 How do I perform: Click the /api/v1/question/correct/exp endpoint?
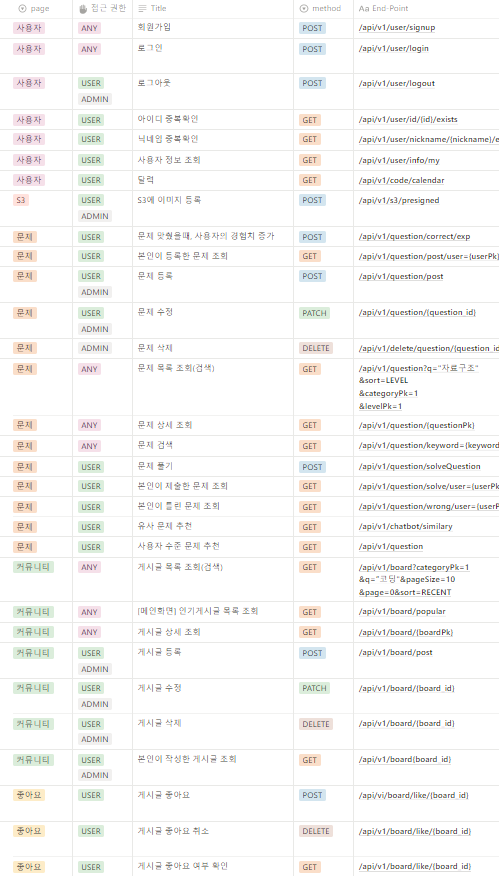pos(414,236)
